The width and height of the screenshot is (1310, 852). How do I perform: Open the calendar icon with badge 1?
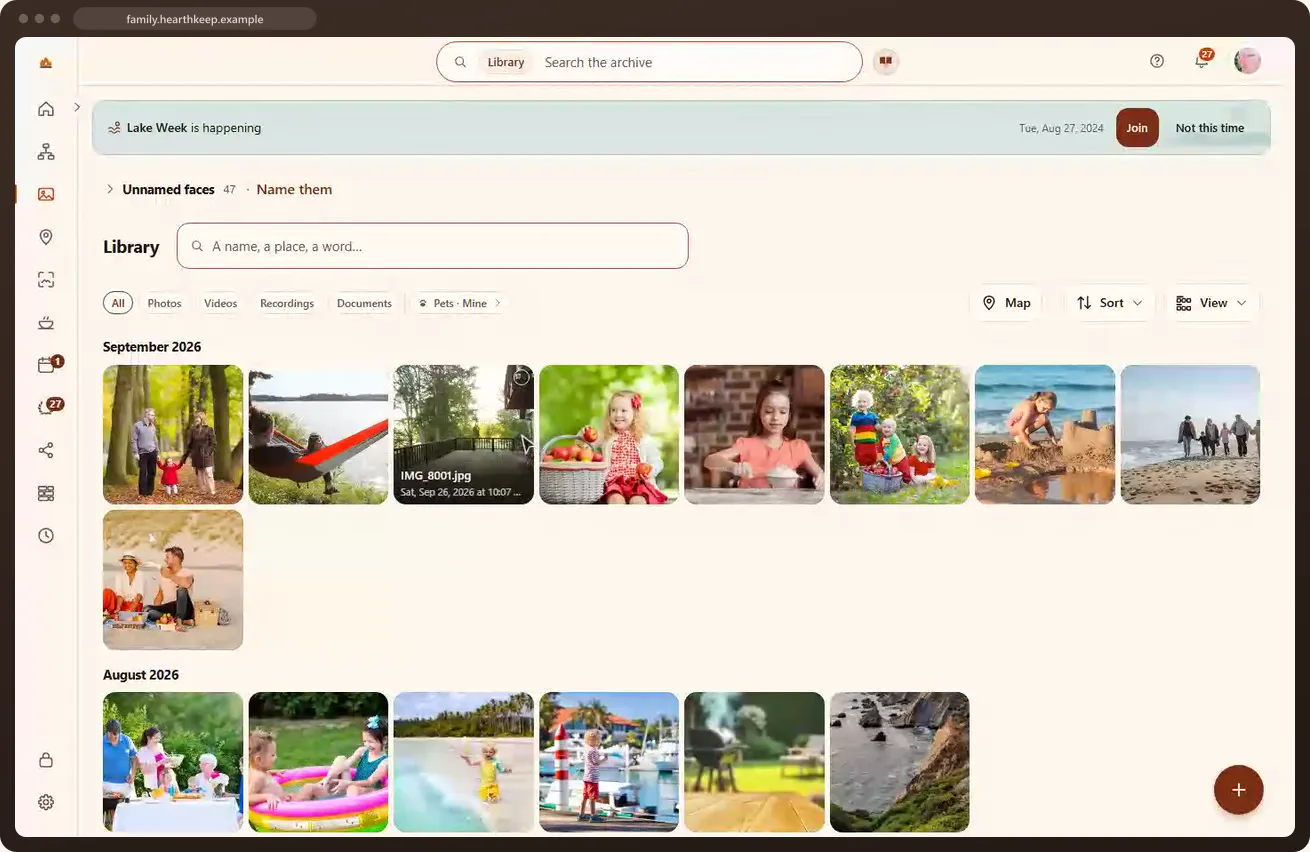[46, 365]
